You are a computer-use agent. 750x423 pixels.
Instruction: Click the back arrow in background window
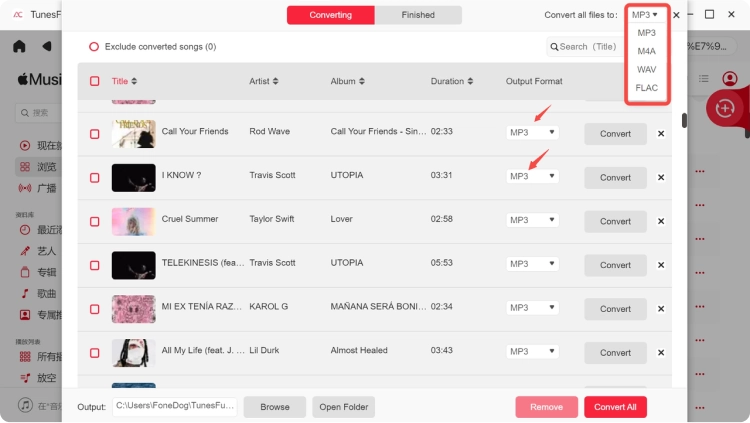(x=46, y=46)
